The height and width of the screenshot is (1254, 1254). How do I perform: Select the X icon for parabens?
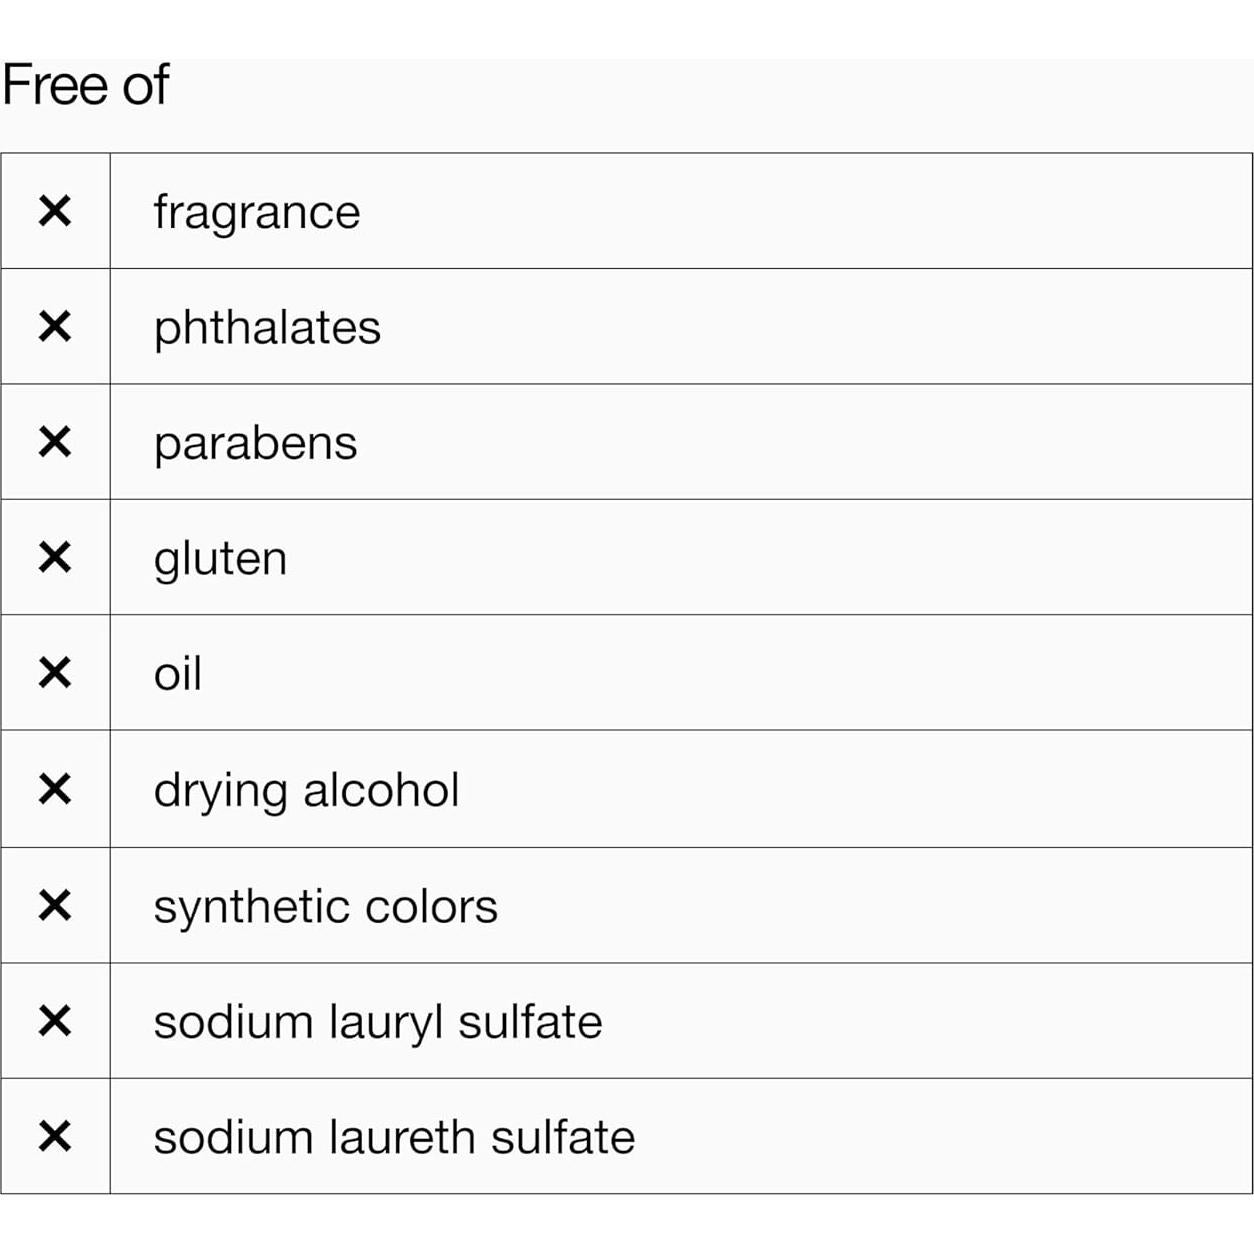click(55, 441)
